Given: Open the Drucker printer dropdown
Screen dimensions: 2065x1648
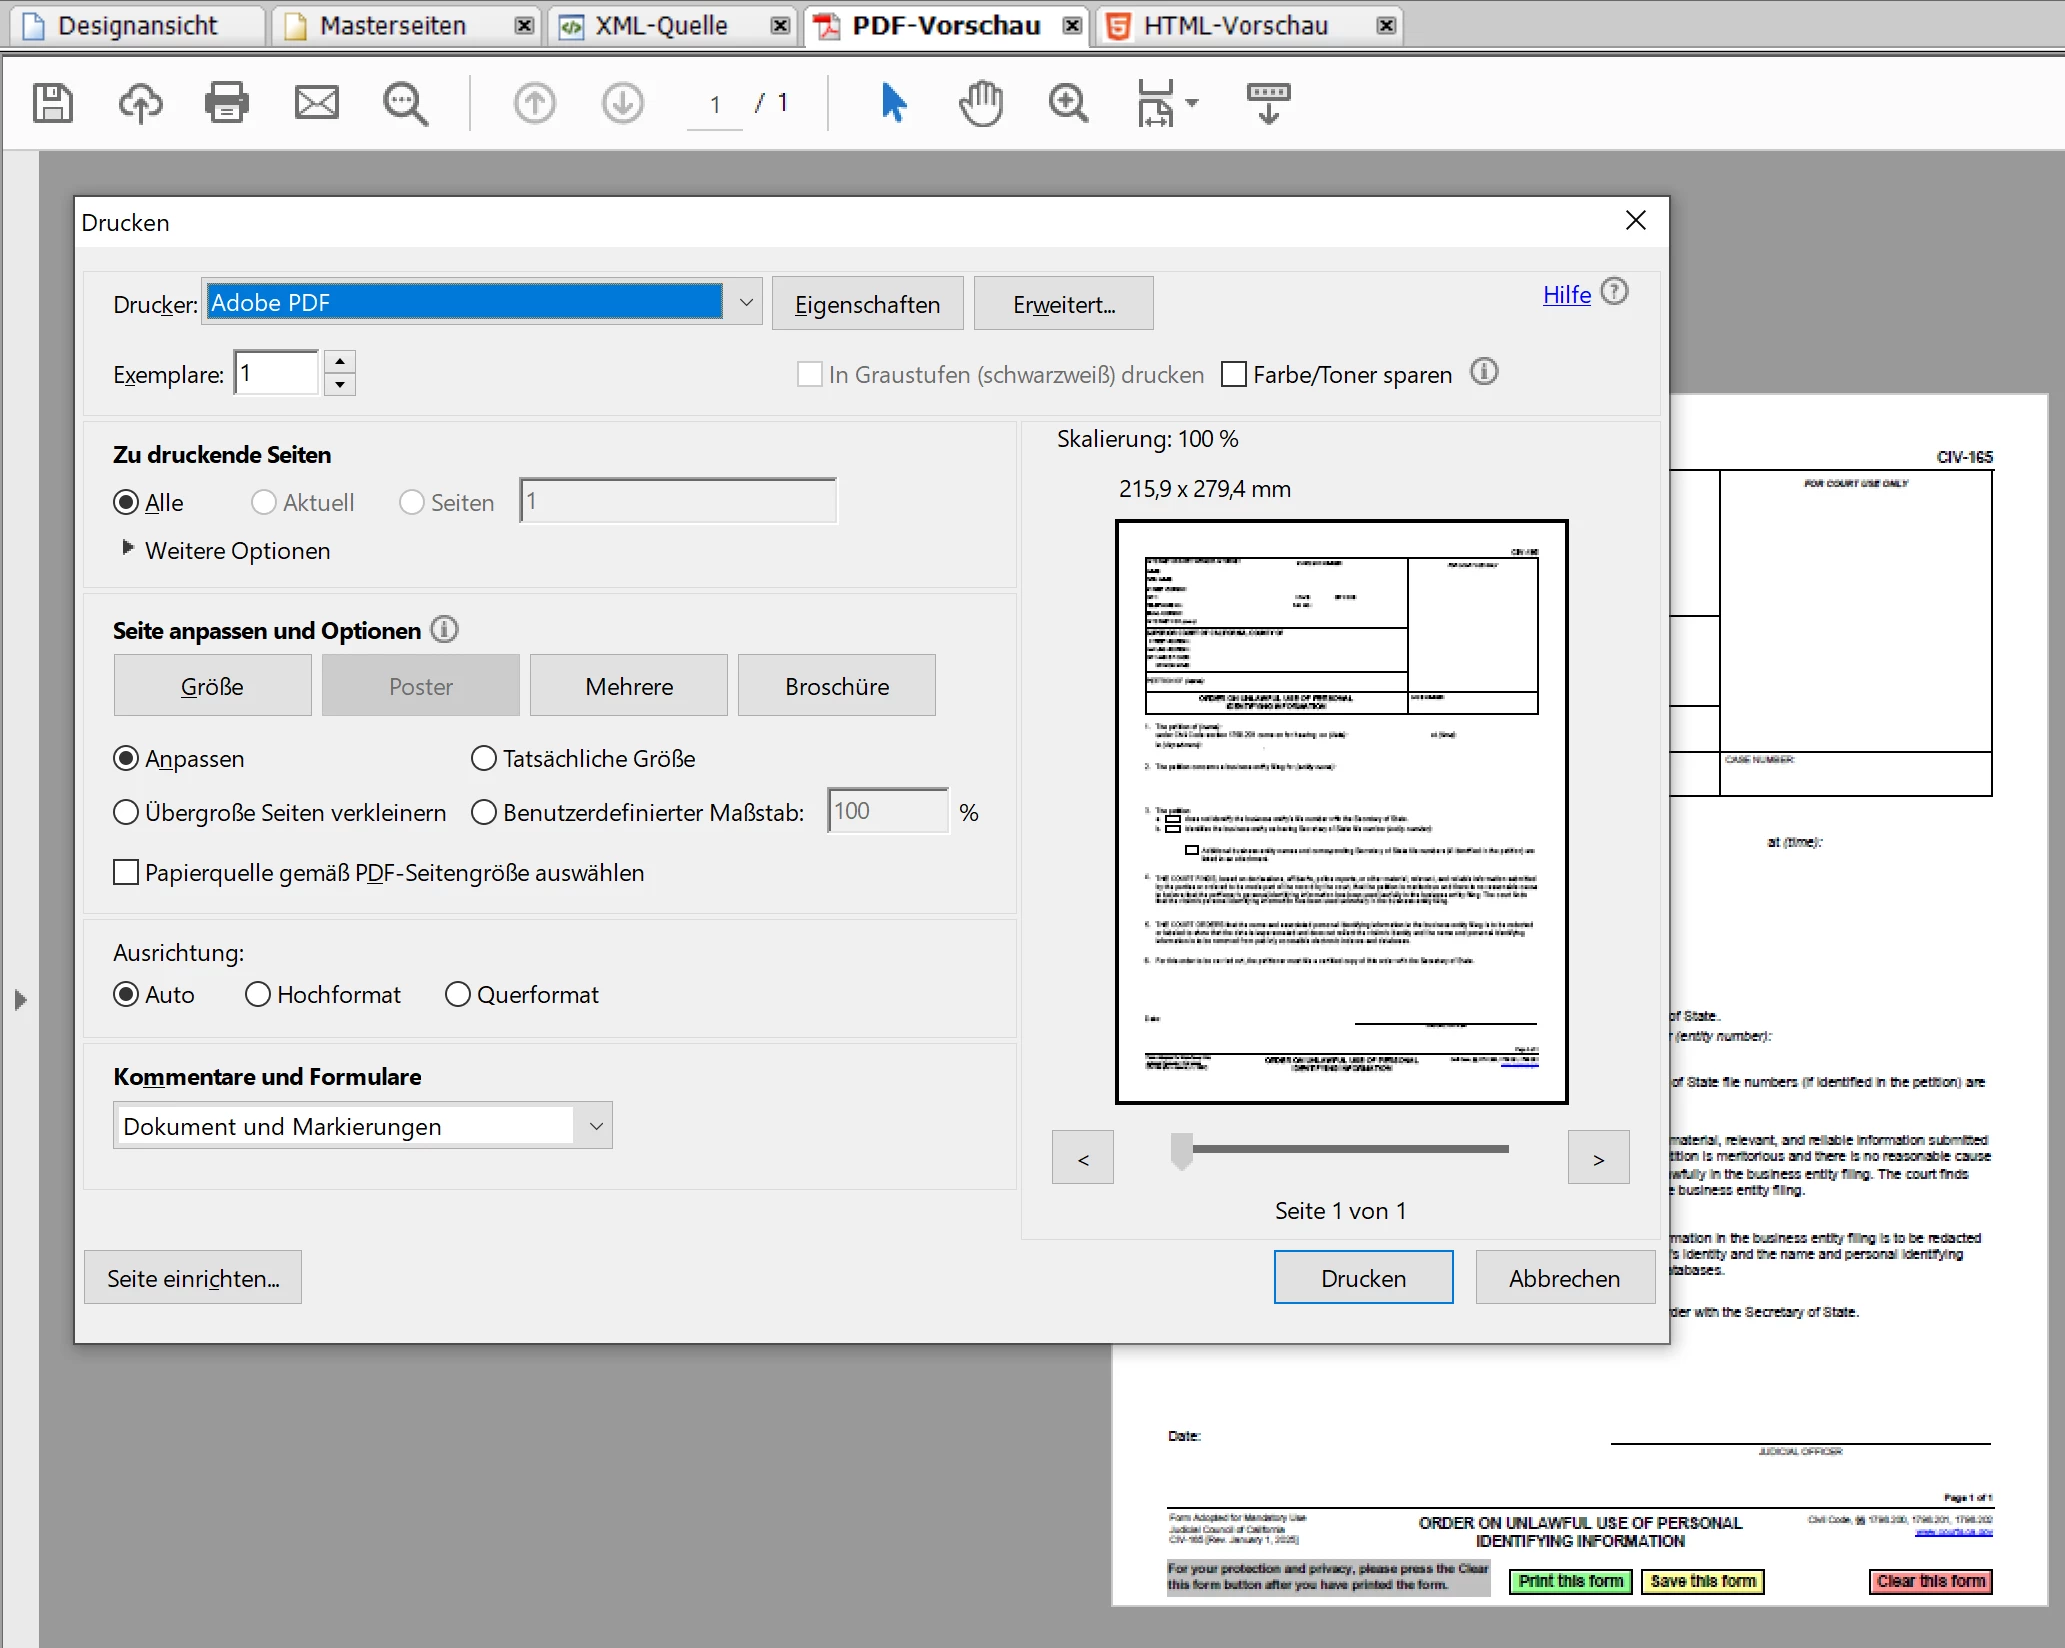Looking at the screenshot, I should [x=746, y=303].
